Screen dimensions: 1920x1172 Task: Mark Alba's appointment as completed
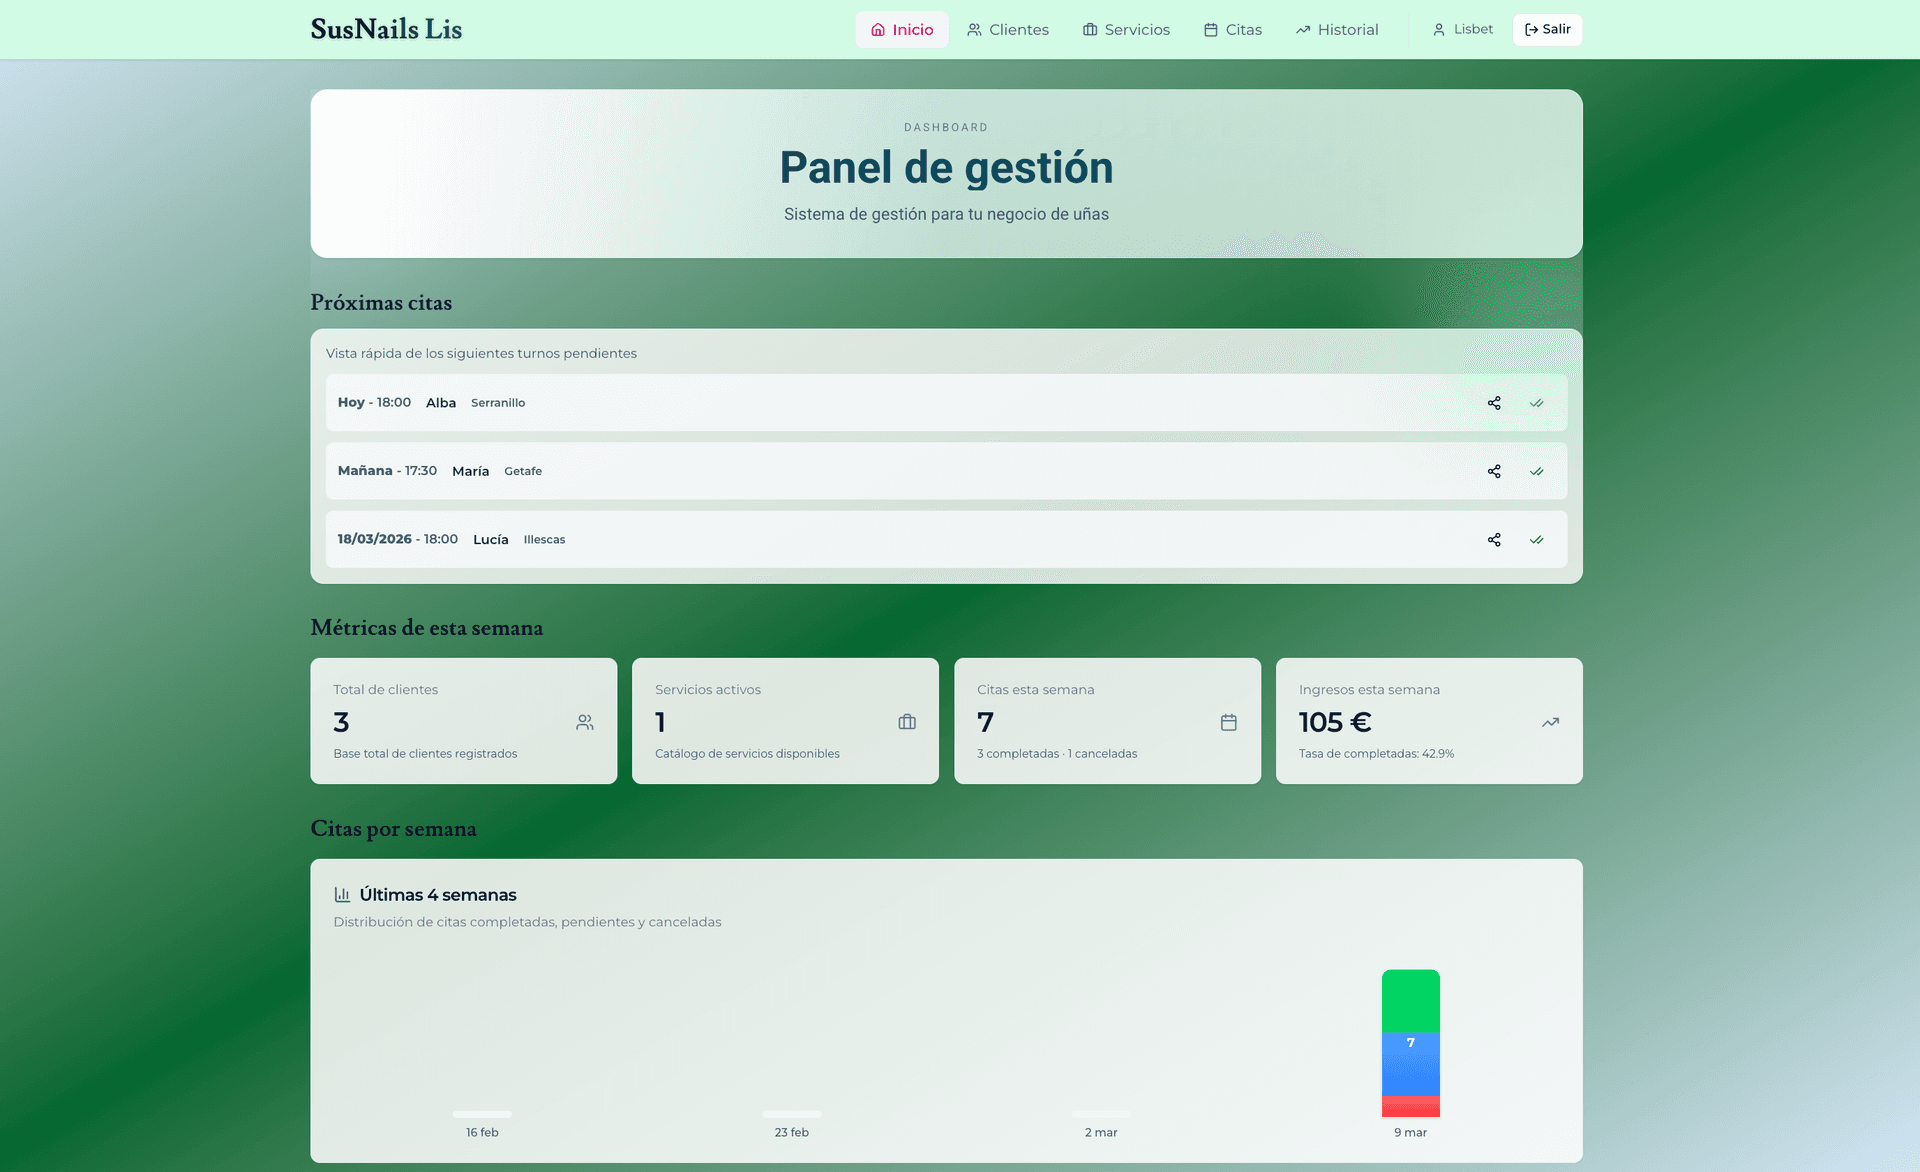1536,403
